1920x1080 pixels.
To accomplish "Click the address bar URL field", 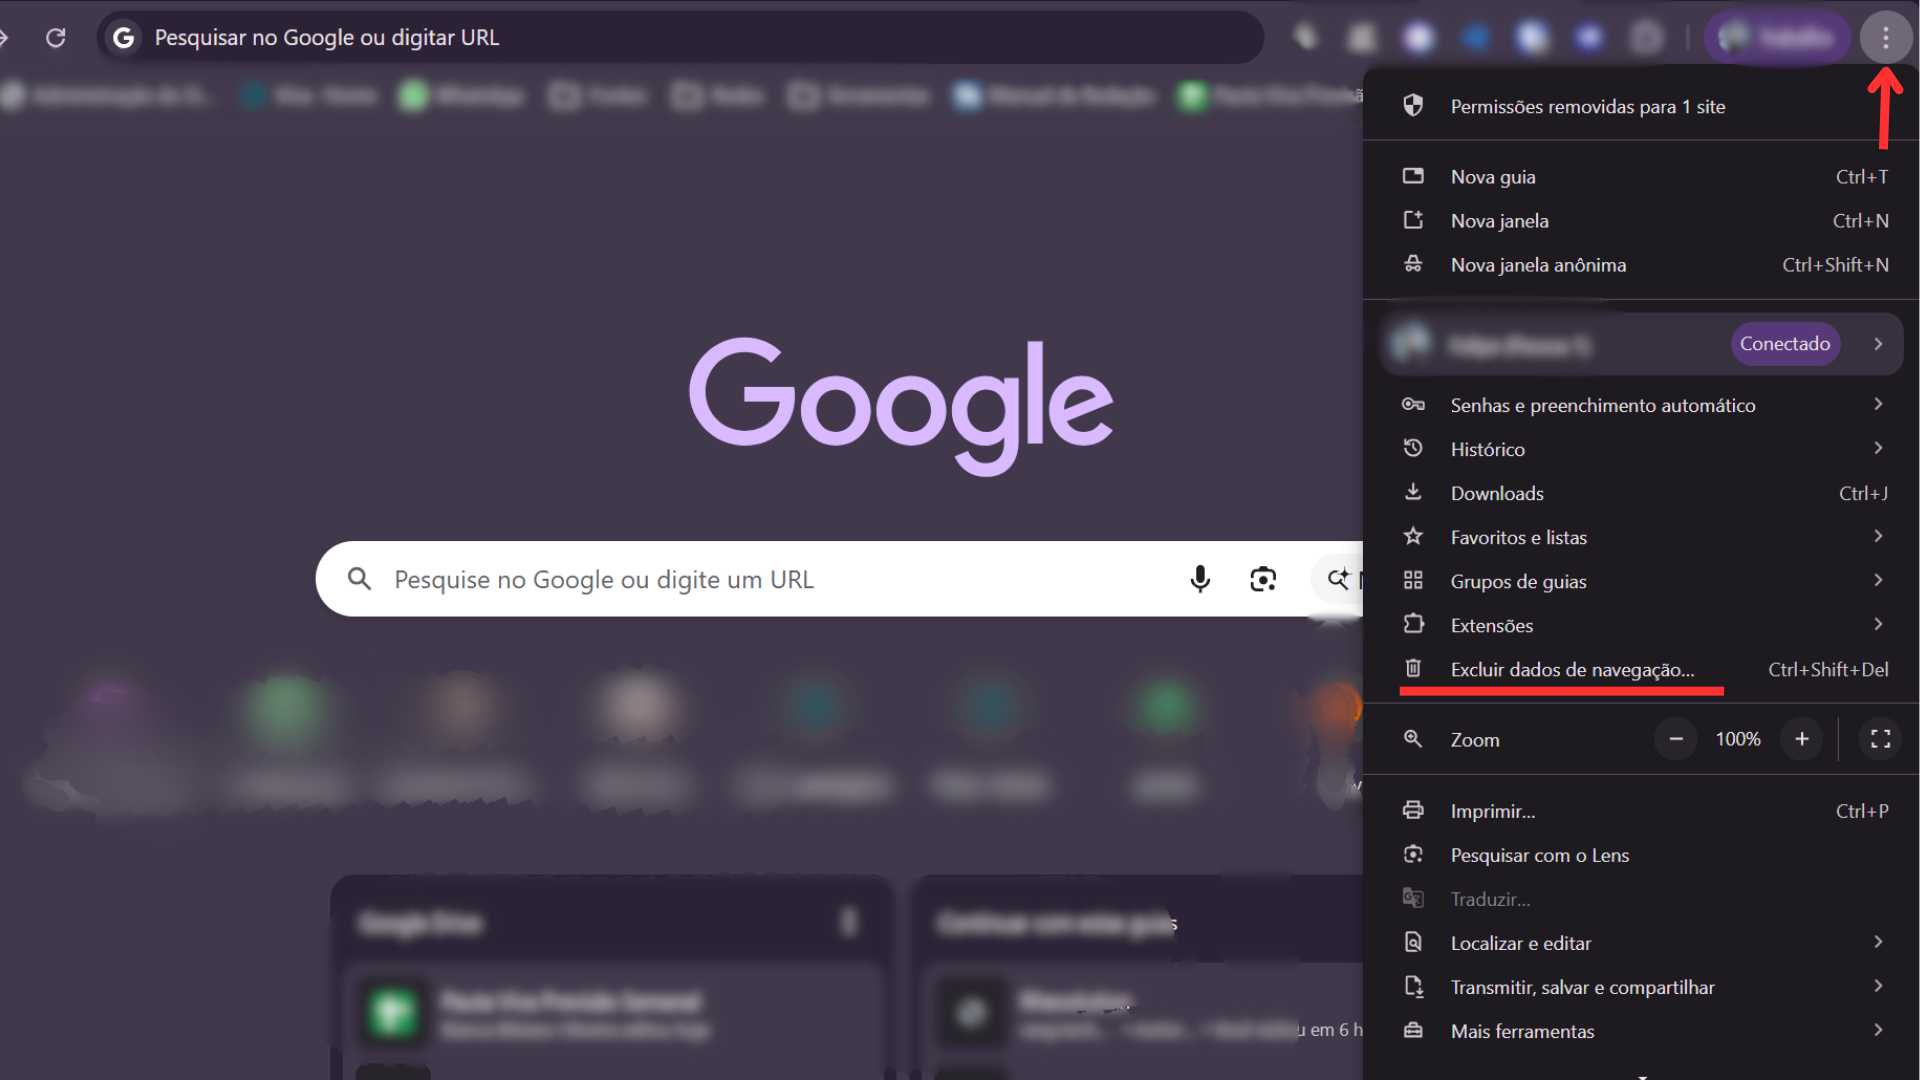I will pos(680,38).
